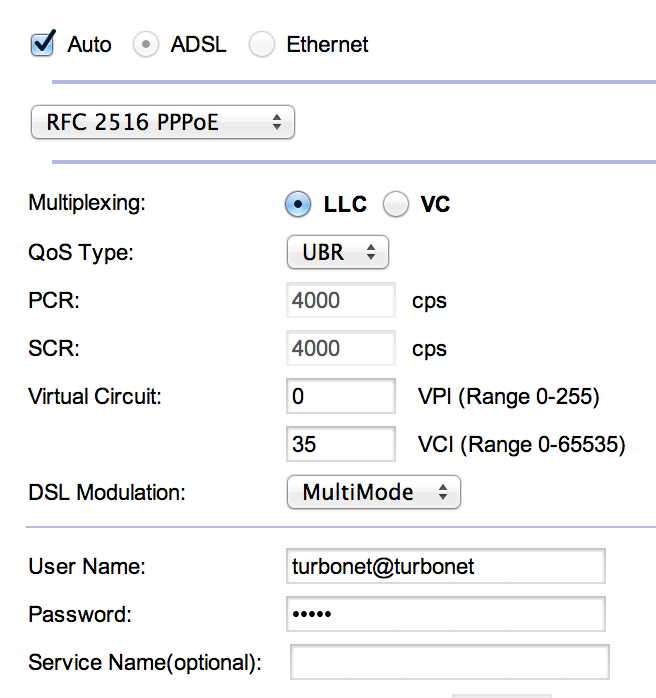The image size is (656, 698).
Task: Click the ADSL label text
Action: pos(198,45)
